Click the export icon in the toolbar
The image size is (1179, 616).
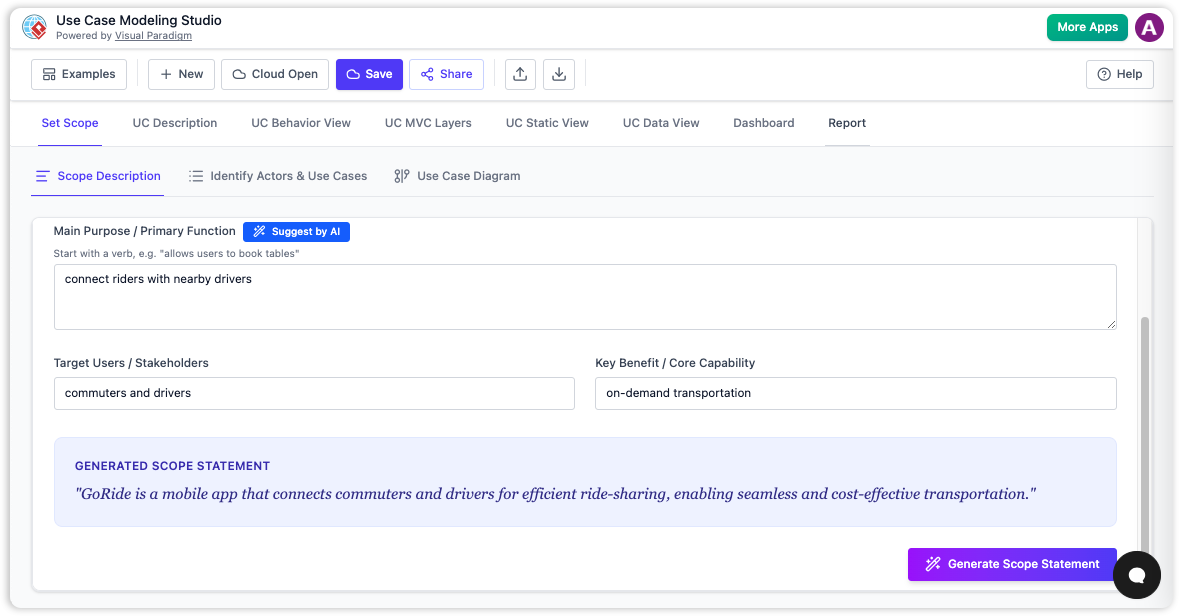tap(519, 73)
